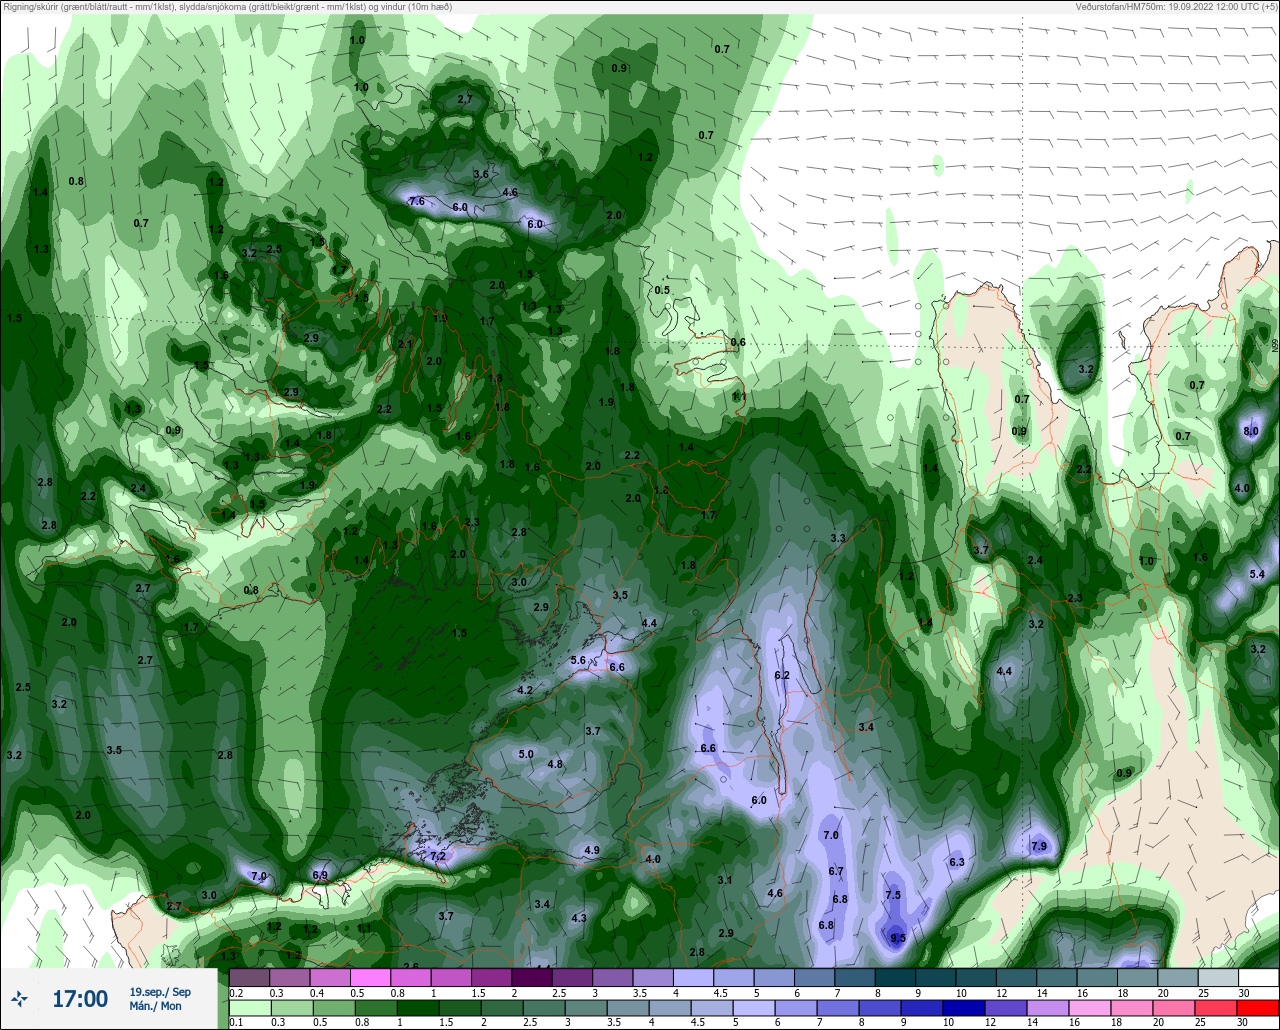Image resolution: width=1280 pixels, height=1030 pixels.
Task: Pick the pale green 0.1–0.3 swatch in lower legend
Action: pos(250,1008)
